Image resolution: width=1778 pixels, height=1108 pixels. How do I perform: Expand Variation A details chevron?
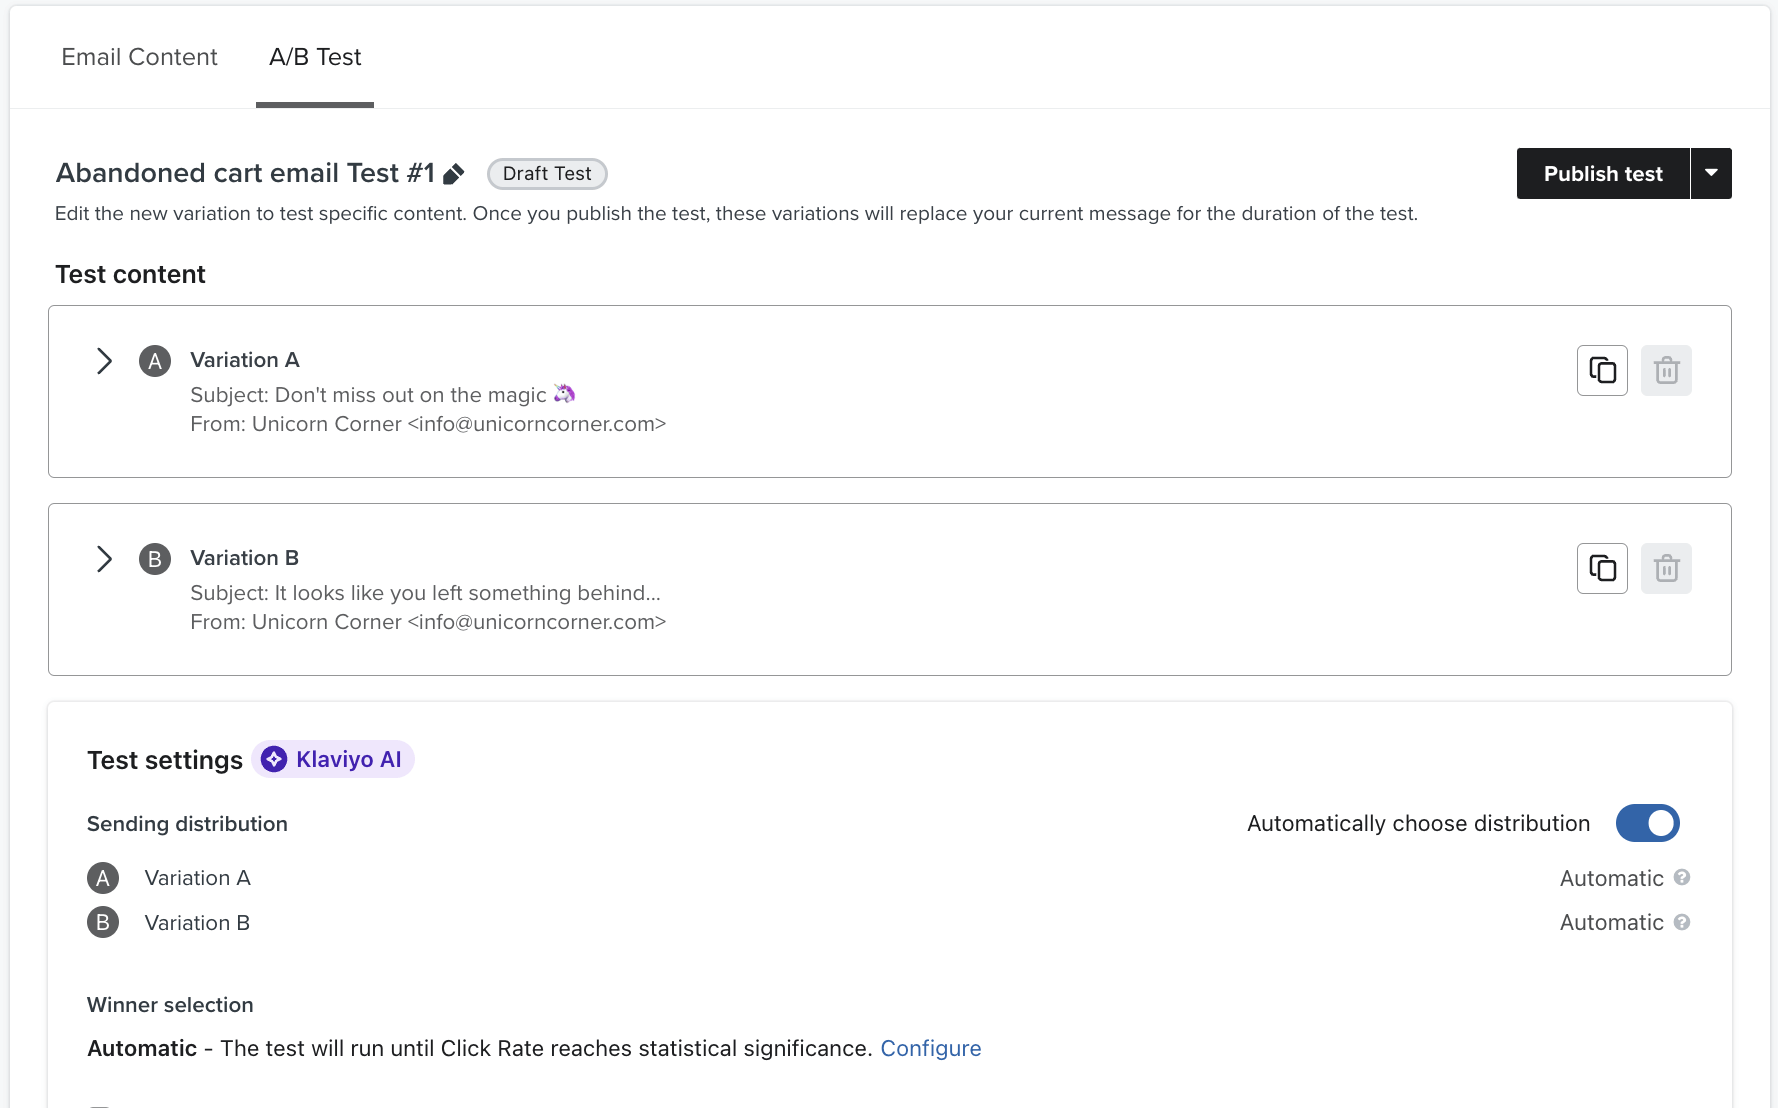(x=104, y=361)
